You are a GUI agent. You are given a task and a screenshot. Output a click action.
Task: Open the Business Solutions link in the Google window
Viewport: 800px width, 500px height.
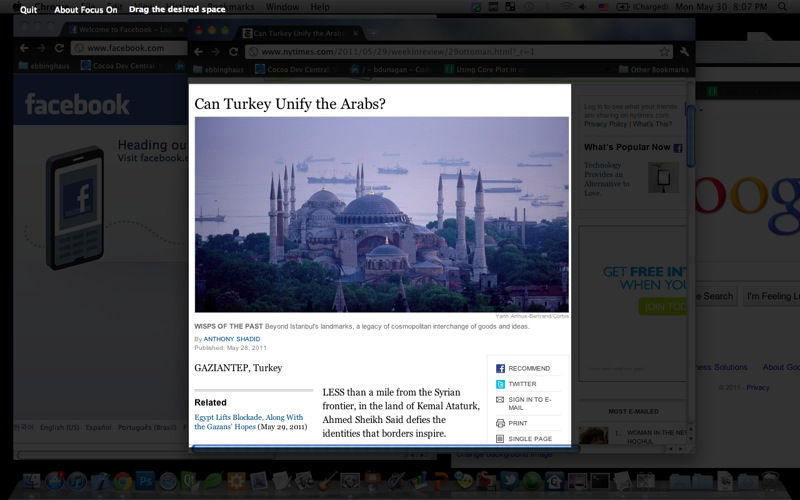pos(721,367)
